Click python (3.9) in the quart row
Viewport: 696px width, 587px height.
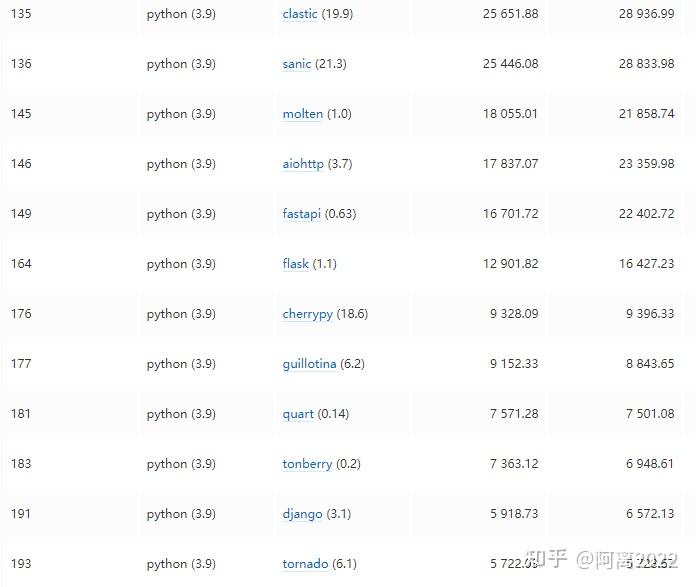pyautogui.click(x=181, y=414)
